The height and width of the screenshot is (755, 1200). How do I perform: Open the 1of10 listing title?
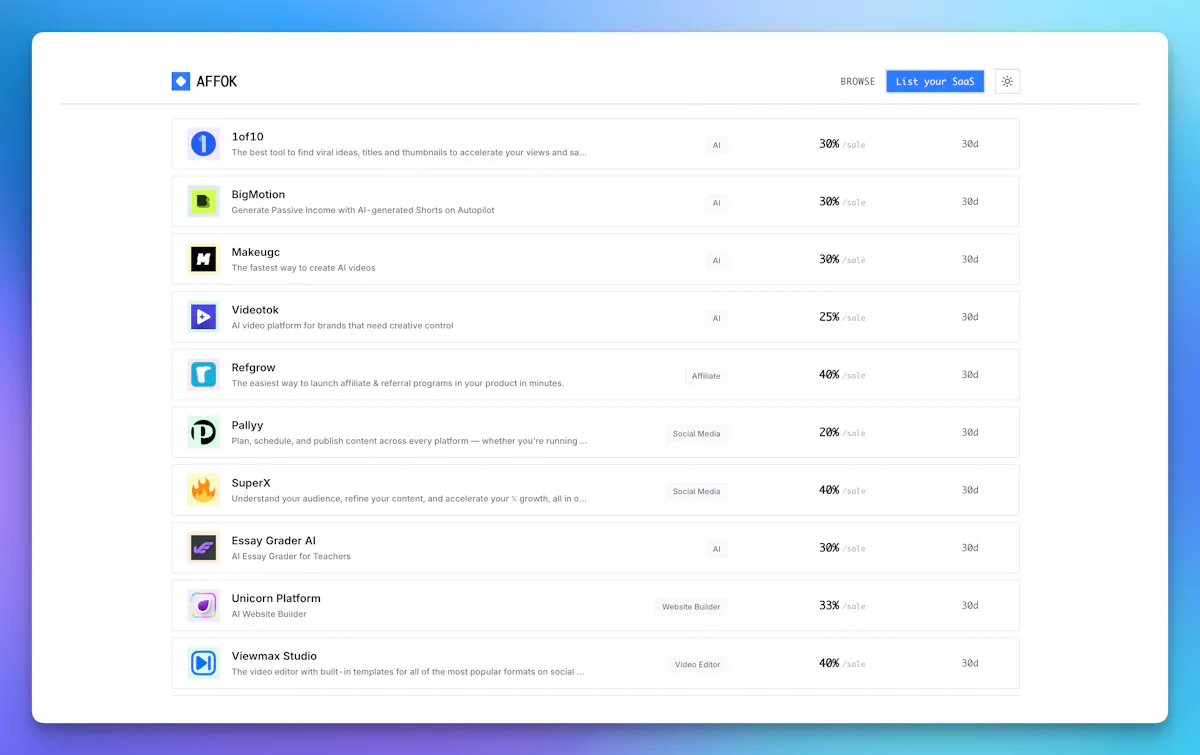pos(248,137)
